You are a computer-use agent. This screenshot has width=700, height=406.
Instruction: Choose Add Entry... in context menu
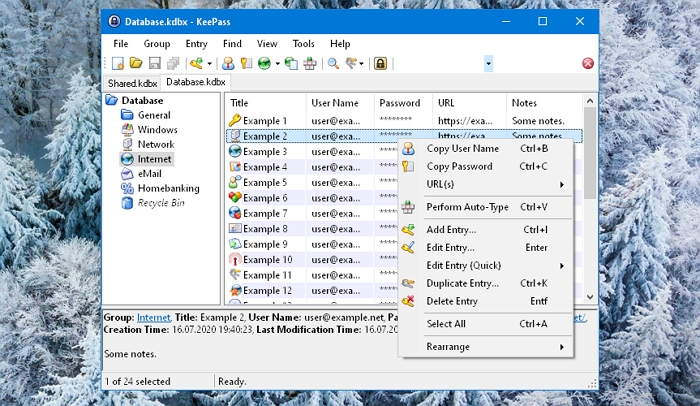click(485, 230)
